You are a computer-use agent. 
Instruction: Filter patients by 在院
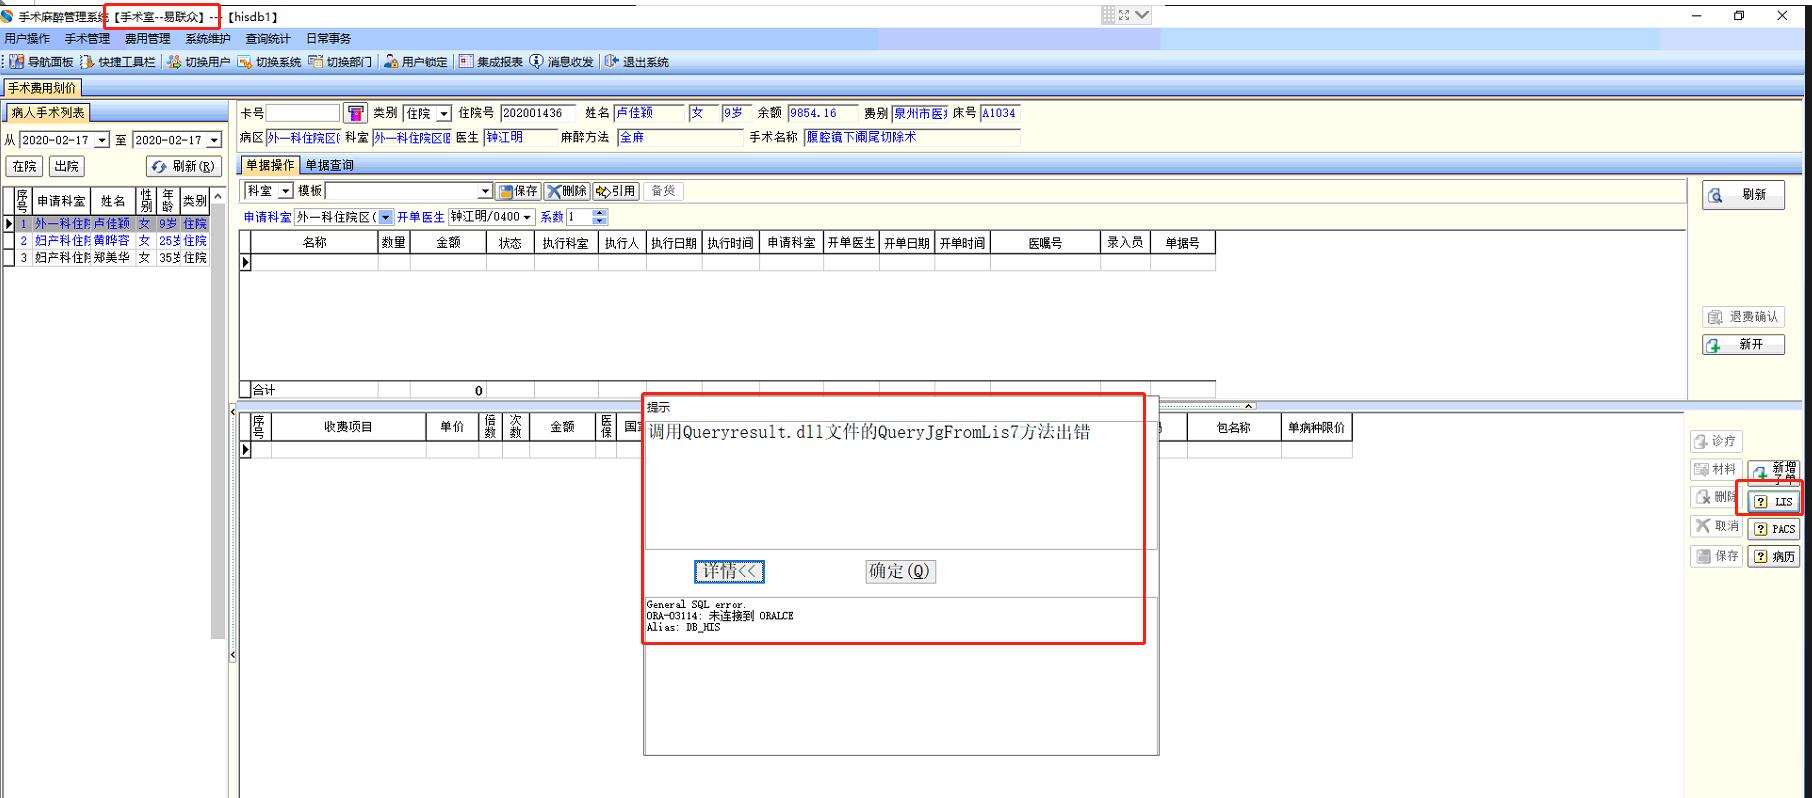coord(25,166)
